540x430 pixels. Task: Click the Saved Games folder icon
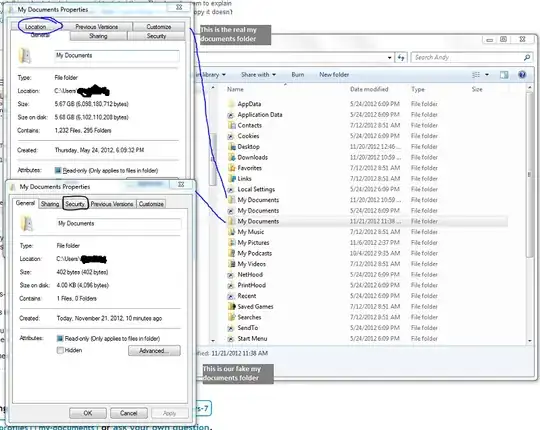click(x=231, y=306)
